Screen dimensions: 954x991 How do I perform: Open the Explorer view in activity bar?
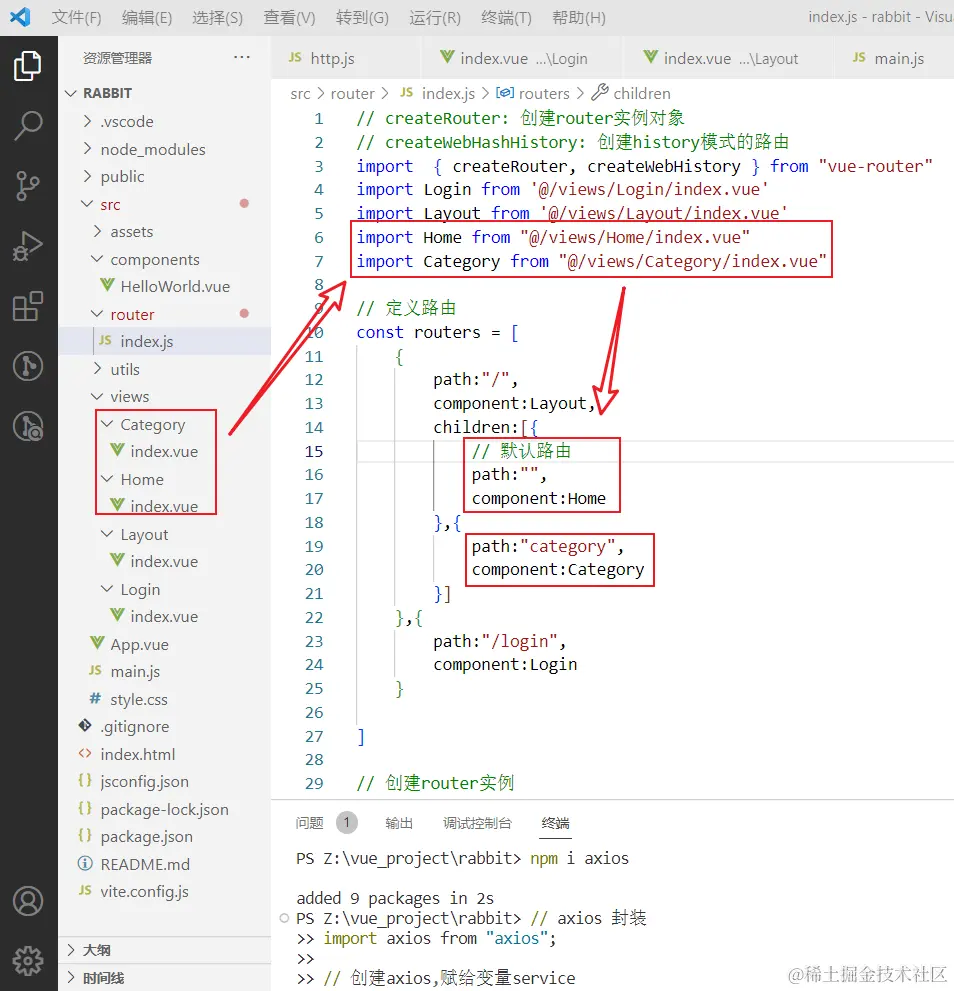tap(28, 66)
